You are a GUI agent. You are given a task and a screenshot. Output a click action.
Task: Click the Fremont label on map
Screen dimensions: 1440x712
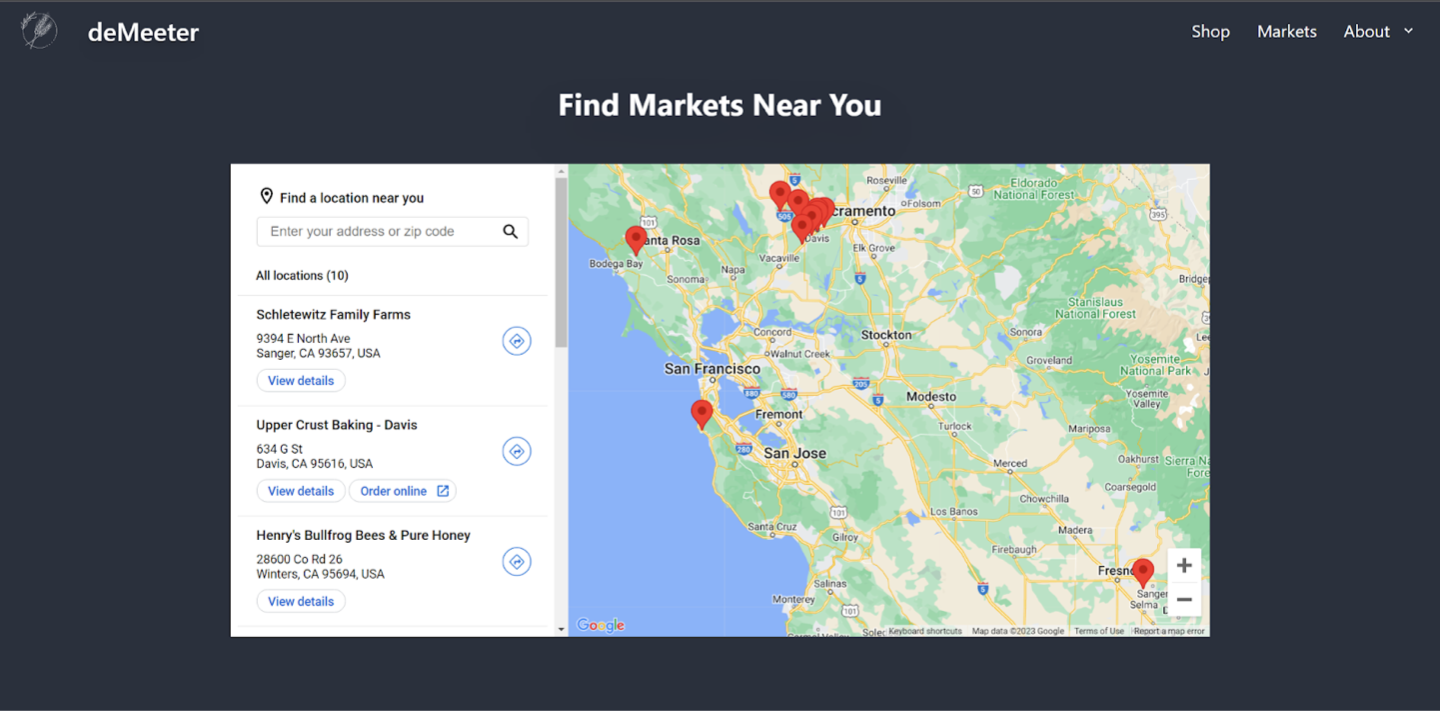coord(779,414)
